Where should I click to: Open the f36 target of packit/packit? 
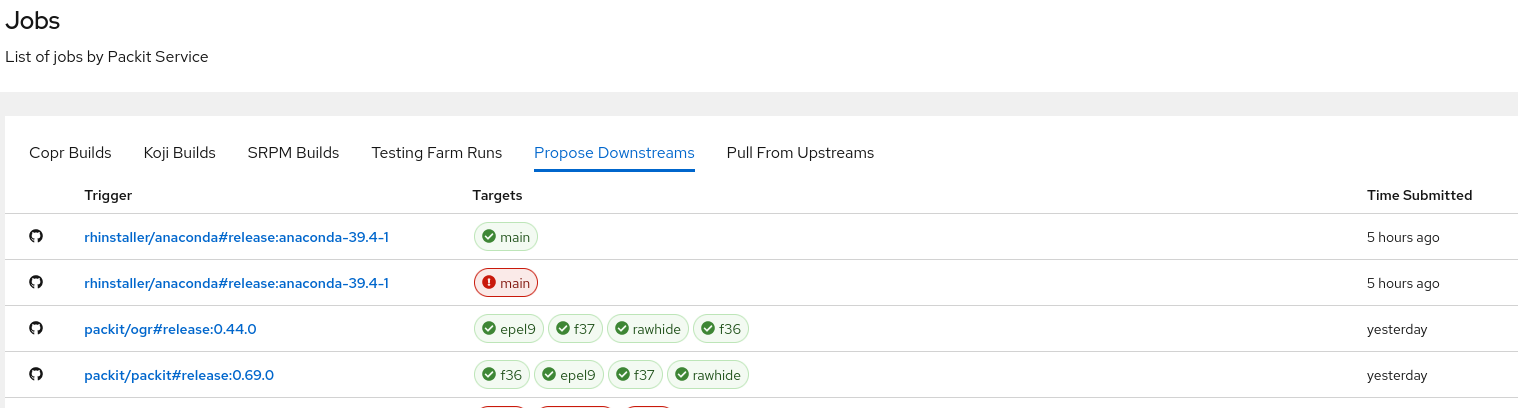click(501, 375)
